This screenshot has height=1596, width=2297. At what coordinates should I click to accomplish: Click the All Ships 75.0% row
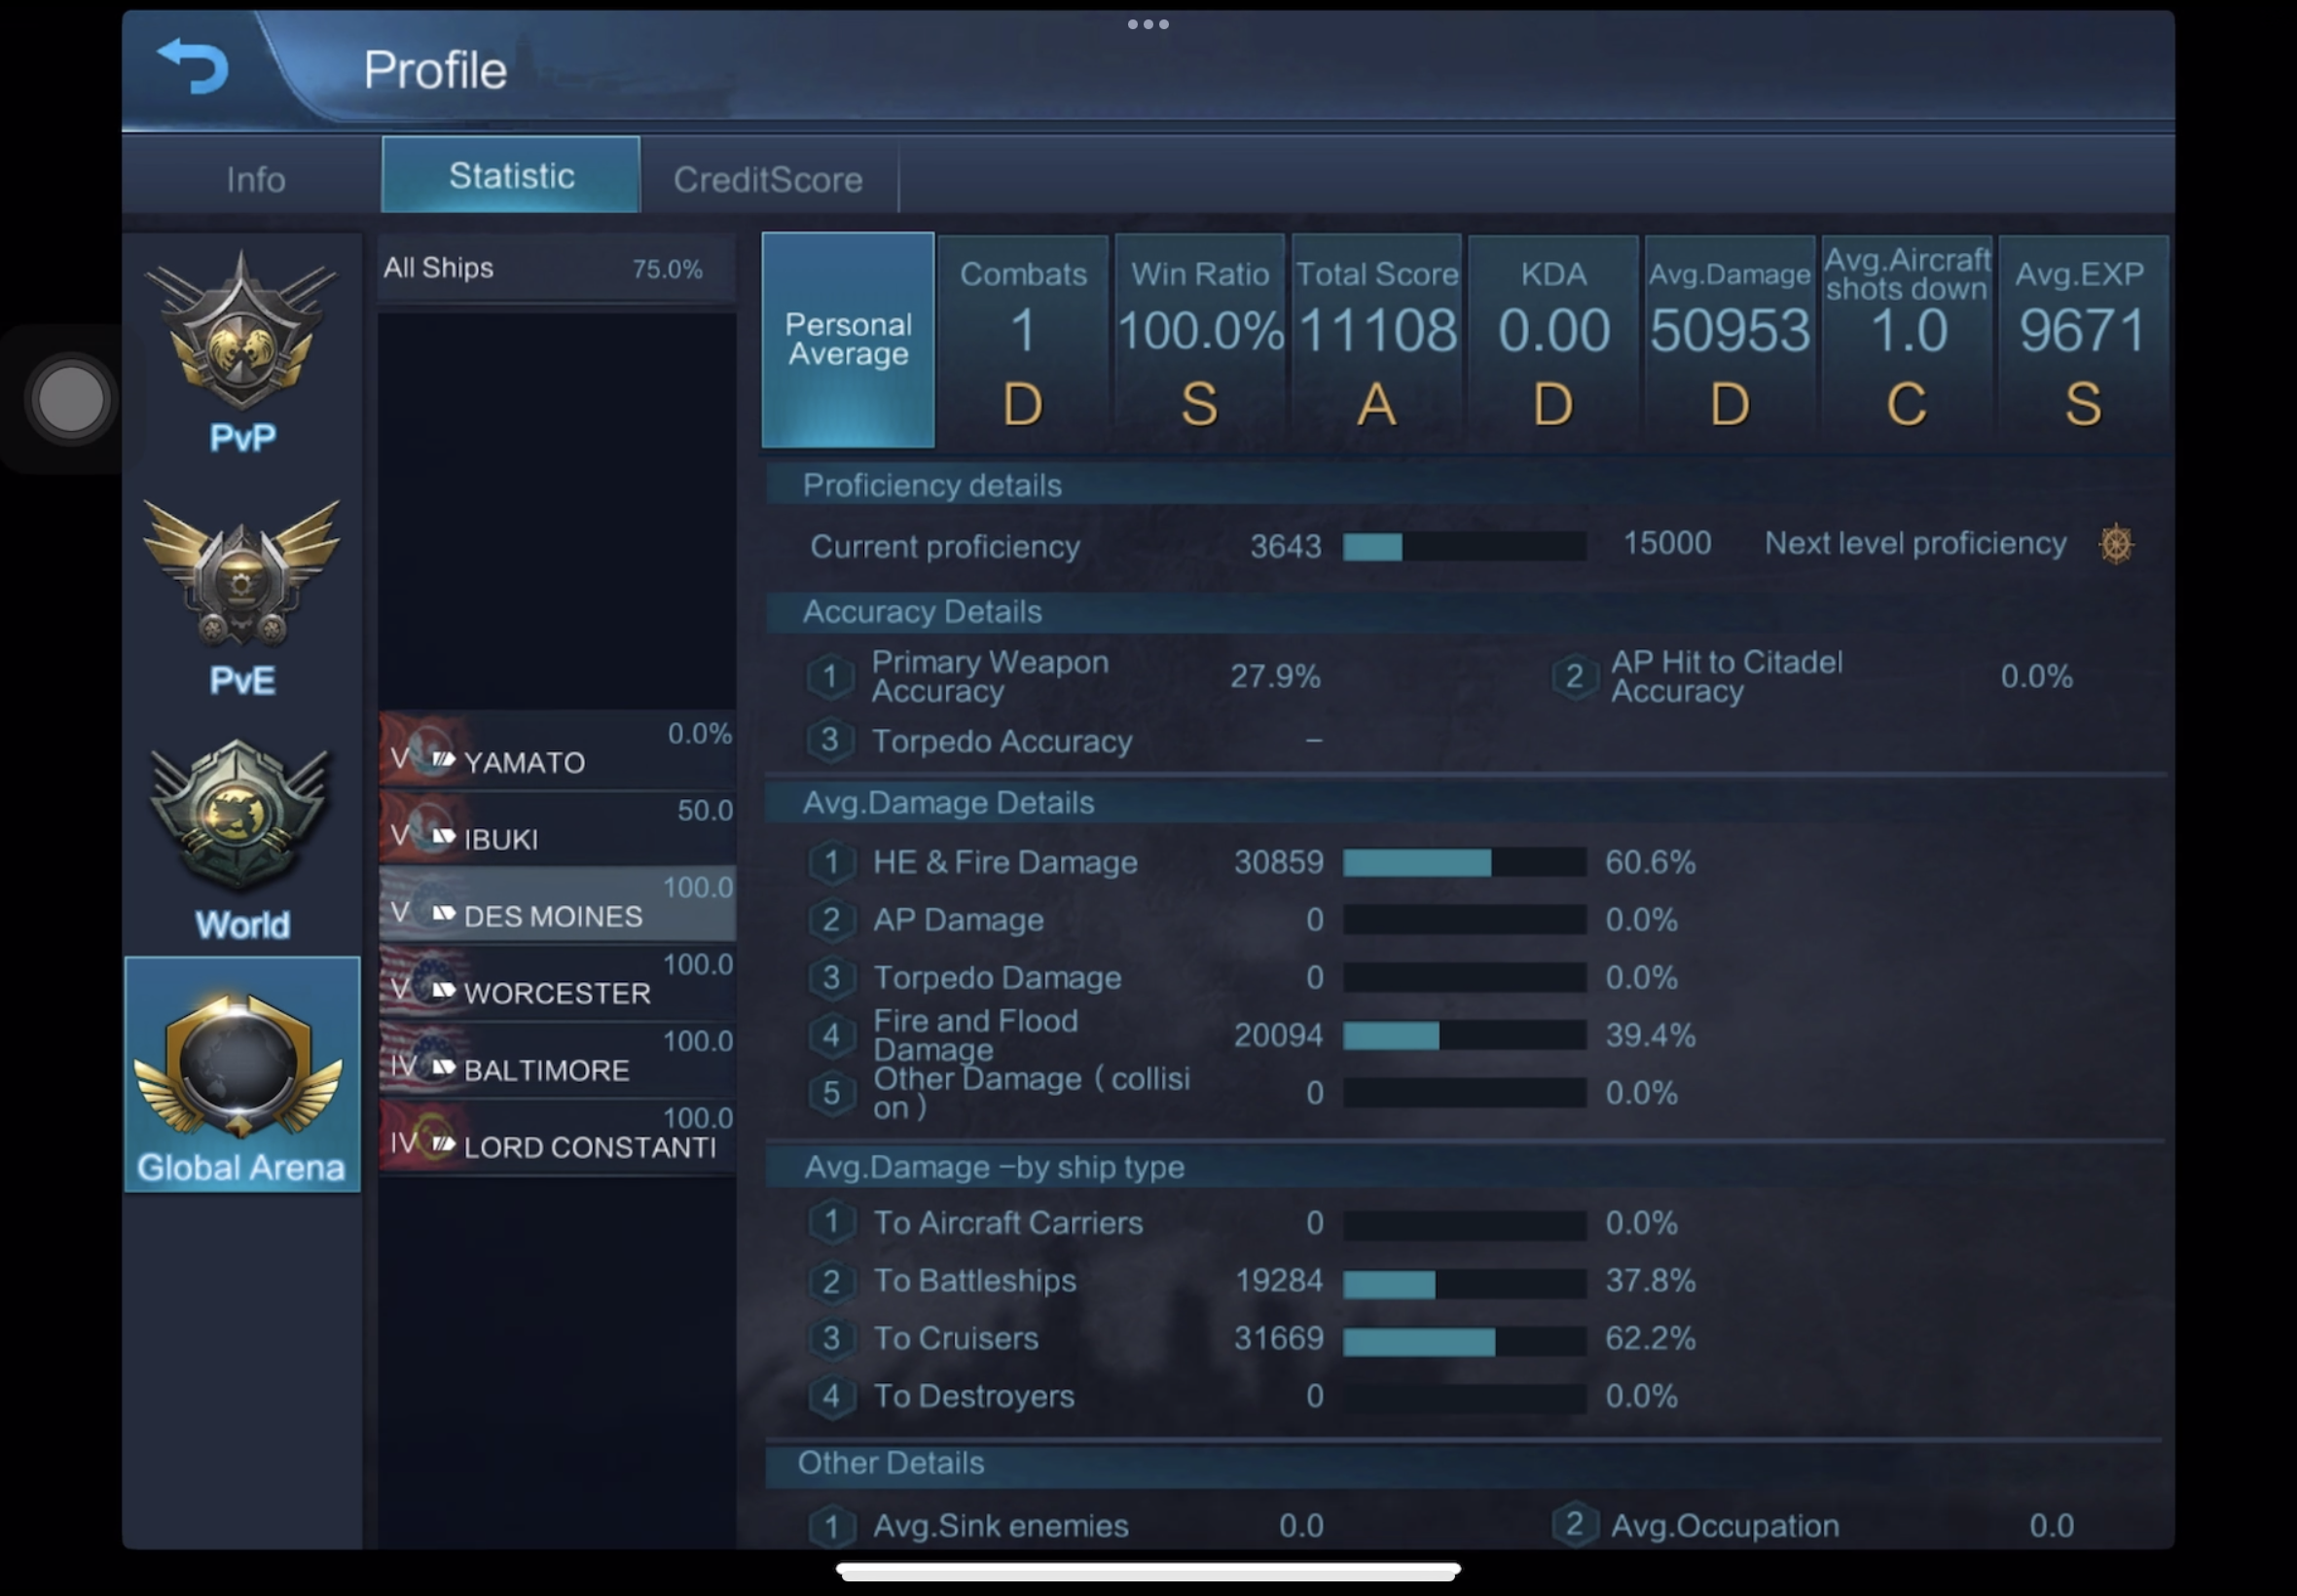(x=556, y=268)
